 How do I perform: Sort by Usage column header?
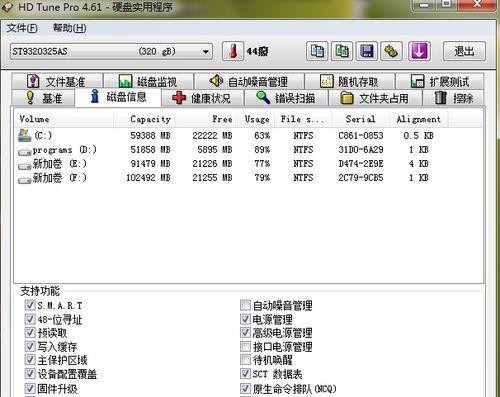256,119
